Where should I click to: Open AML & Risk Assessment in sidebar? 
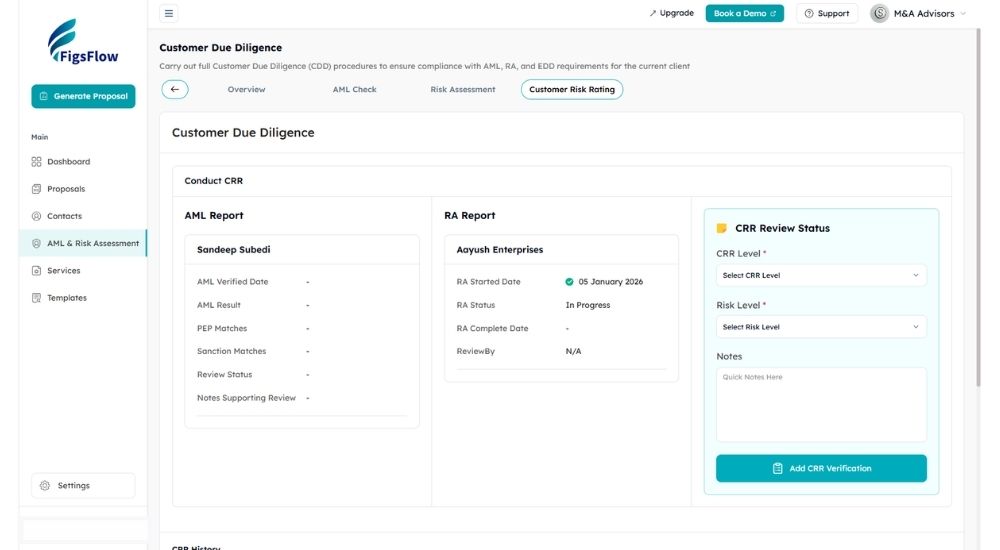pos(84,243)
